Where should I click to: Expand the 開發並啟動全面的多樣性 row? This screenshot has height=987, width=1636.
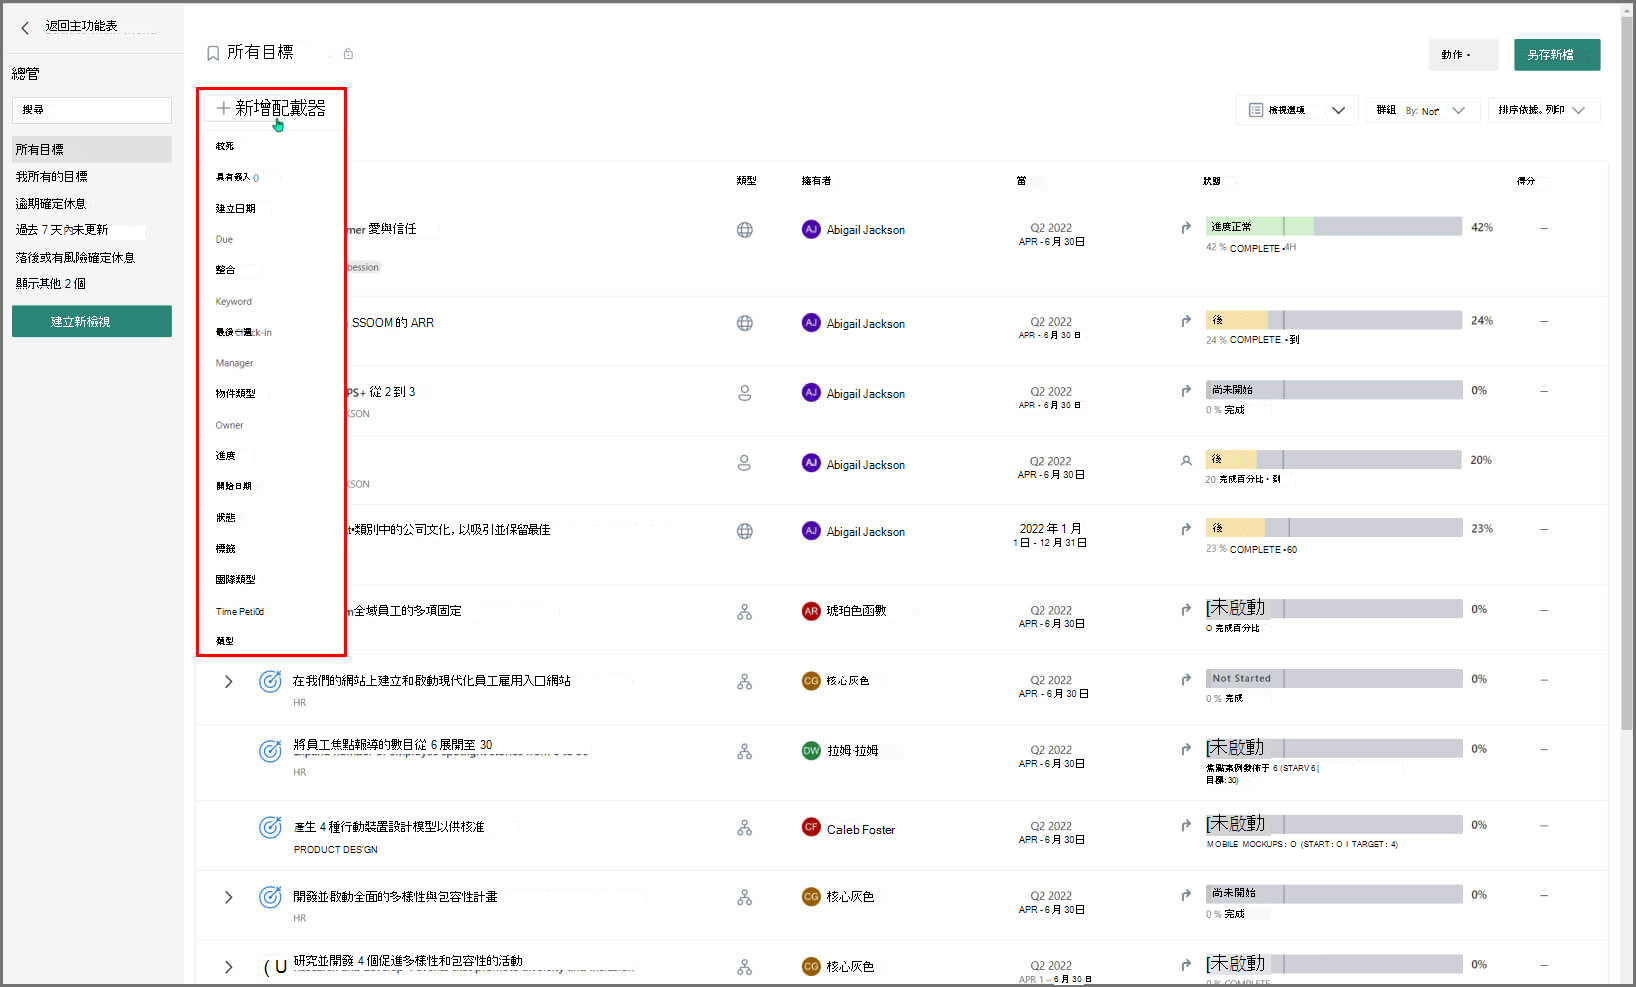228,897
